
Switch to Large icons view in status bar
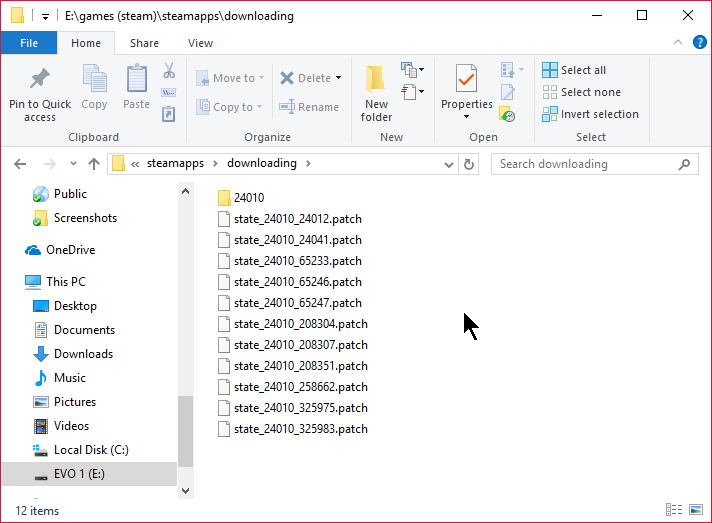[696, 510]
